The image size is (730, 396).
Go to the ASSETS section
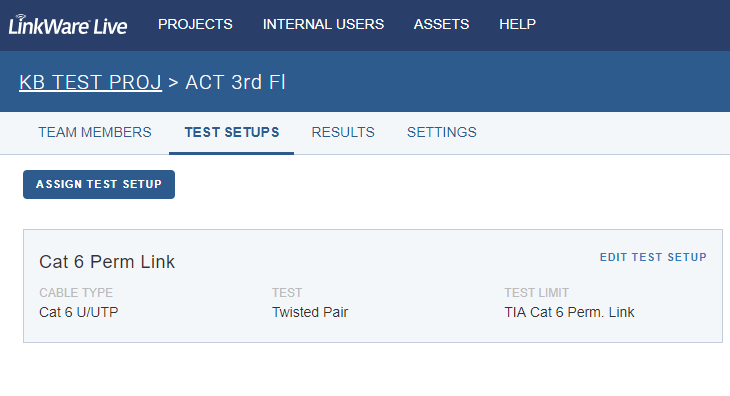pos(441,24)
